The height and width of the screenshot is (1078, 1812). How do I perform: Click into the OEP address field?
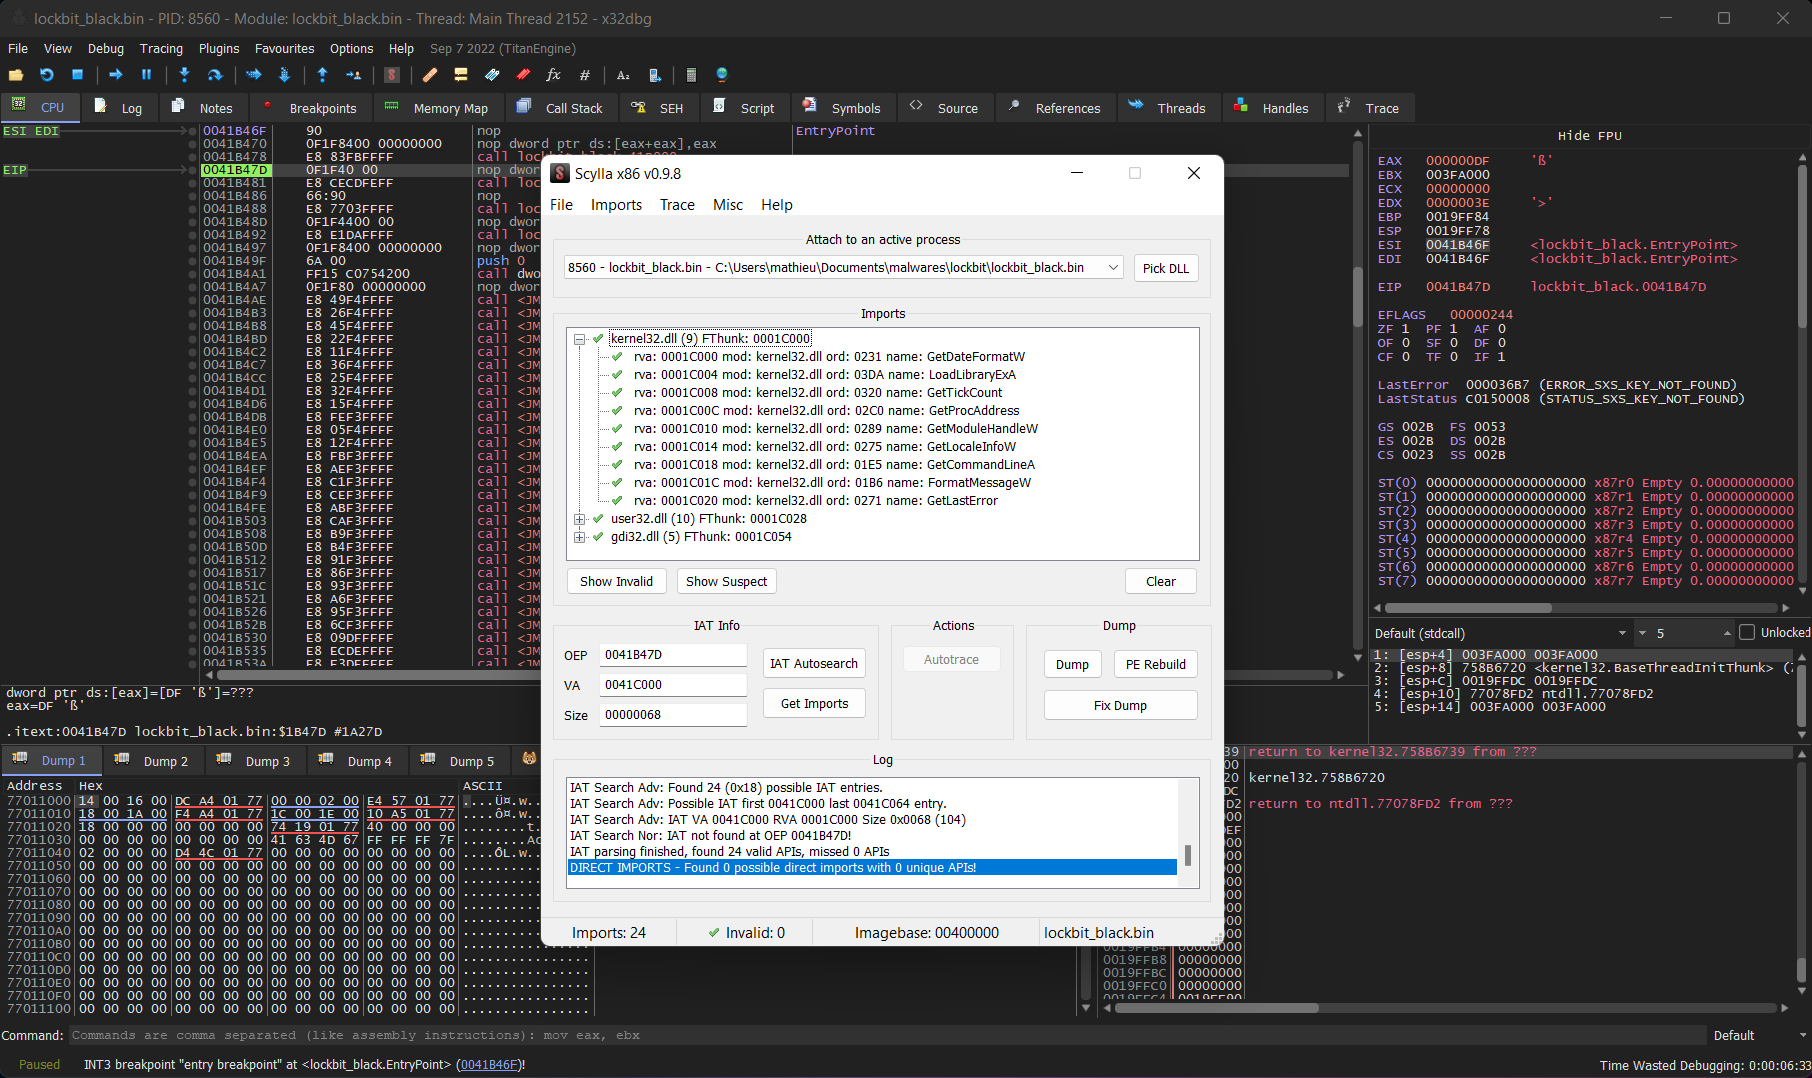(672, 655)
